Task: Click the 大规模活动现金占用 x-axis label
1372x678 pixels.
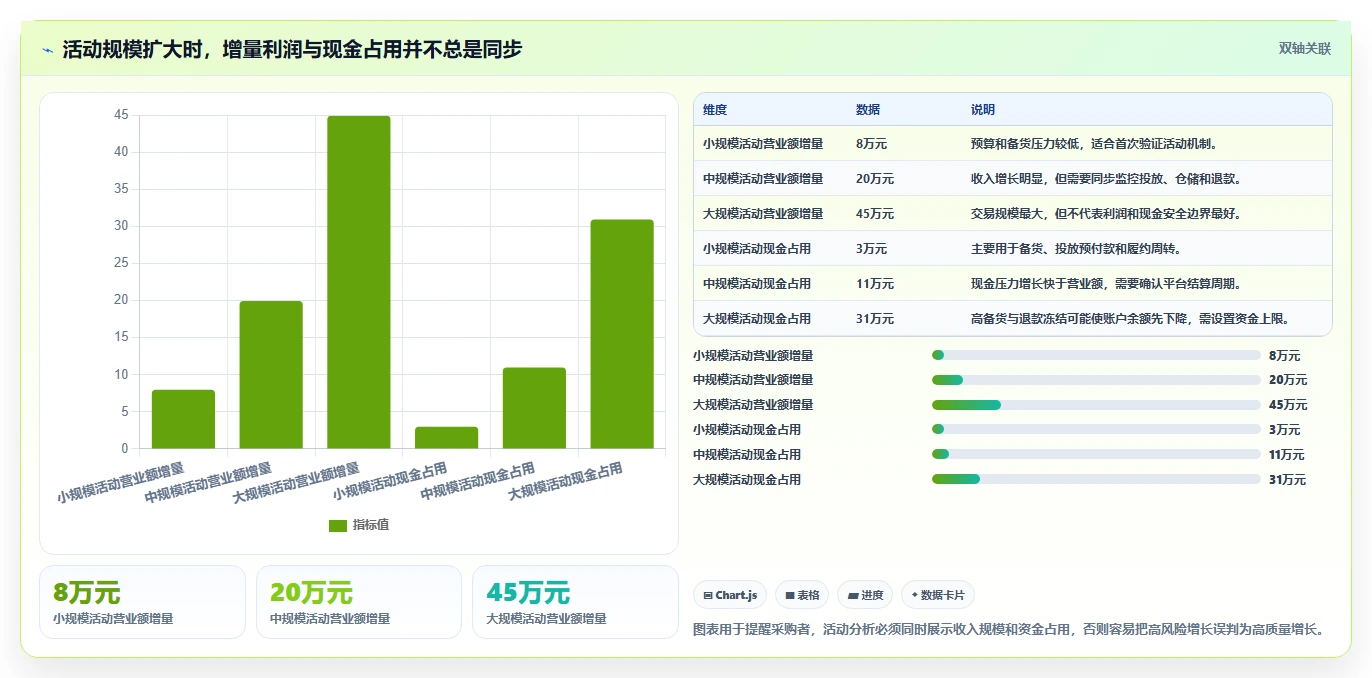Action: click(566, 481)
